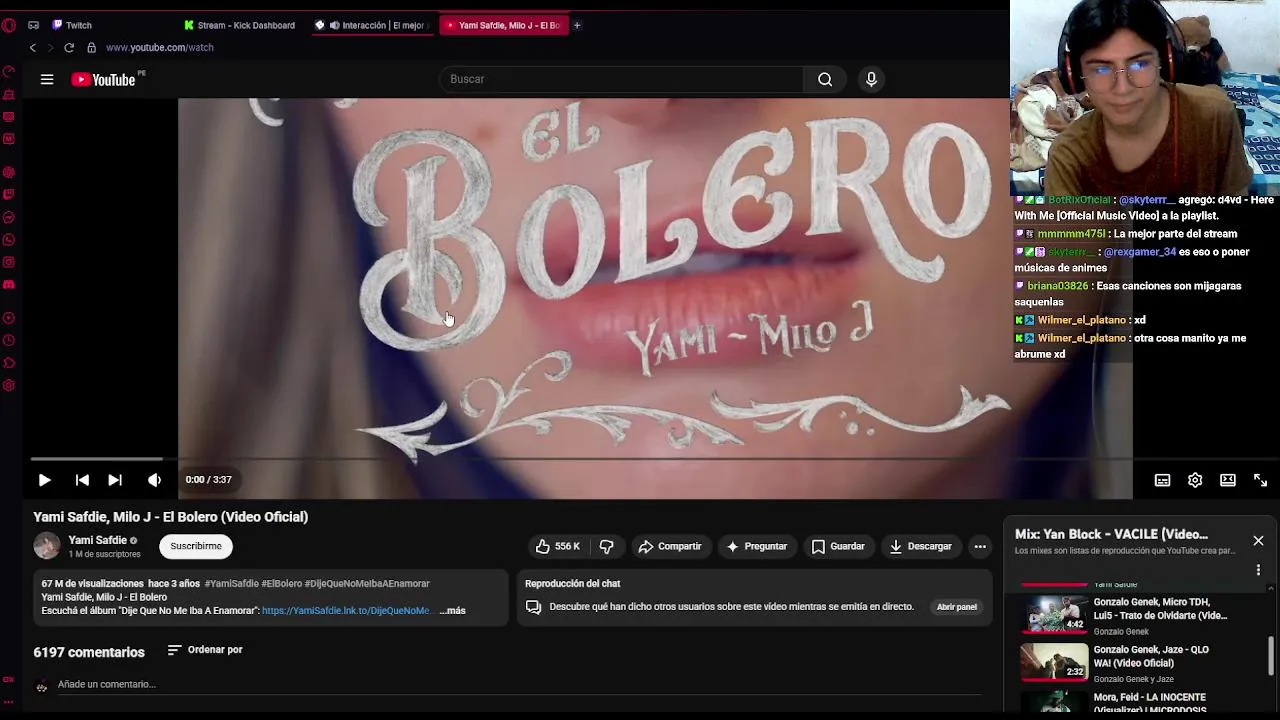The height and width of the screenshot is (720, 1280).
Task: Open the Opera workspaces icon beside tabs
Action: click(33, 25)
